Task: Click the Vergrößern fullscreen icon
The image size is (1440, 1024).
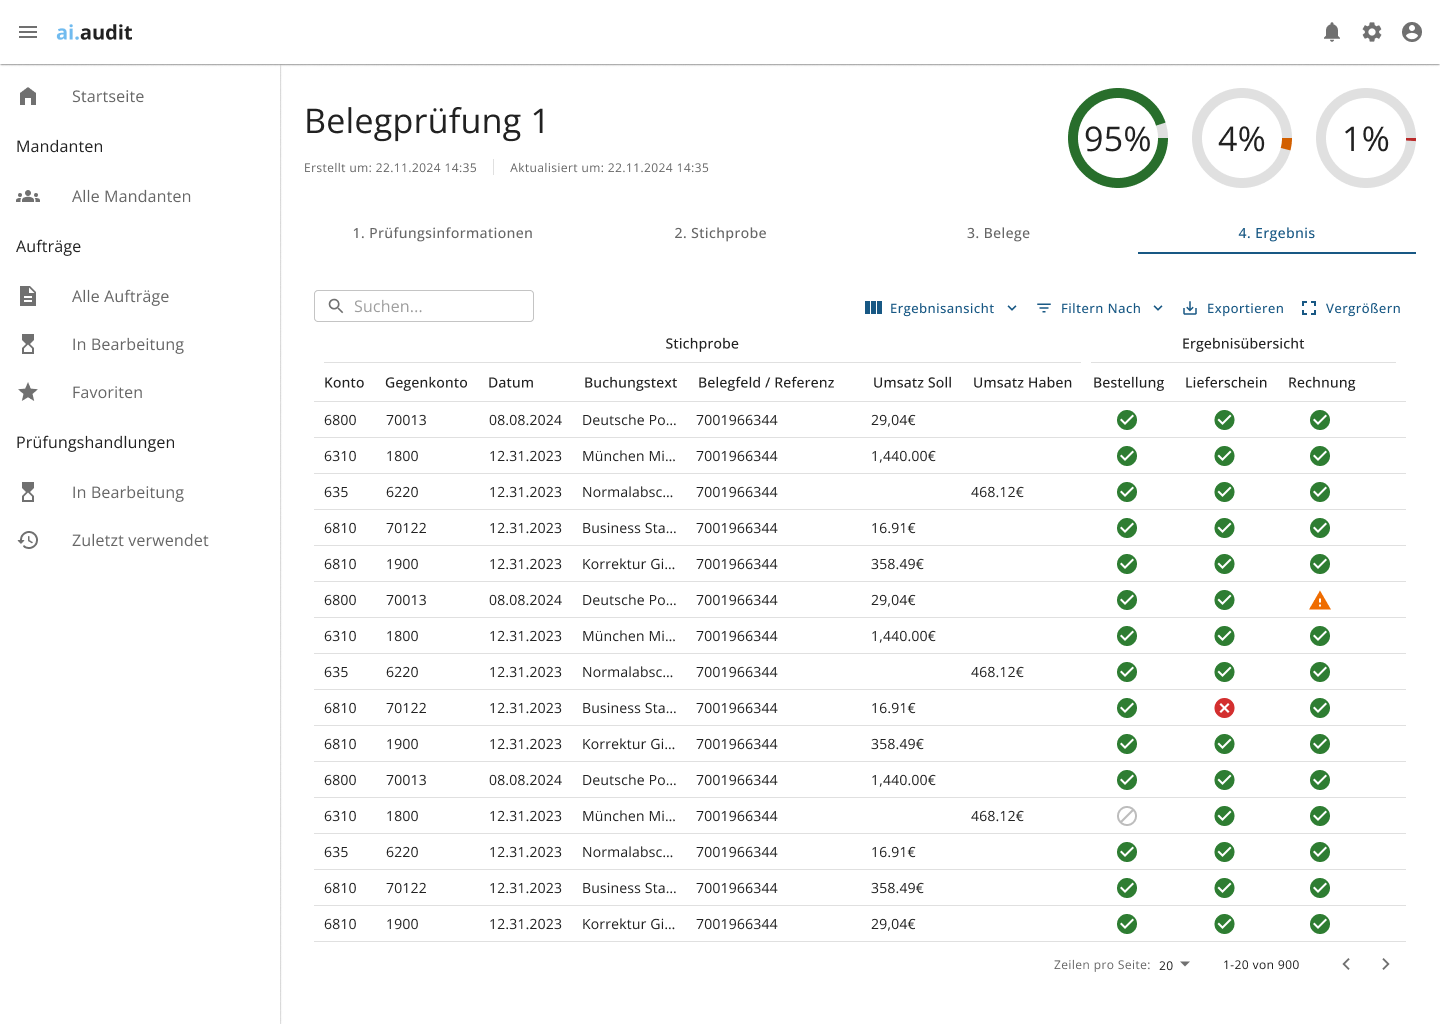Action: click(x=1309, y=308)
